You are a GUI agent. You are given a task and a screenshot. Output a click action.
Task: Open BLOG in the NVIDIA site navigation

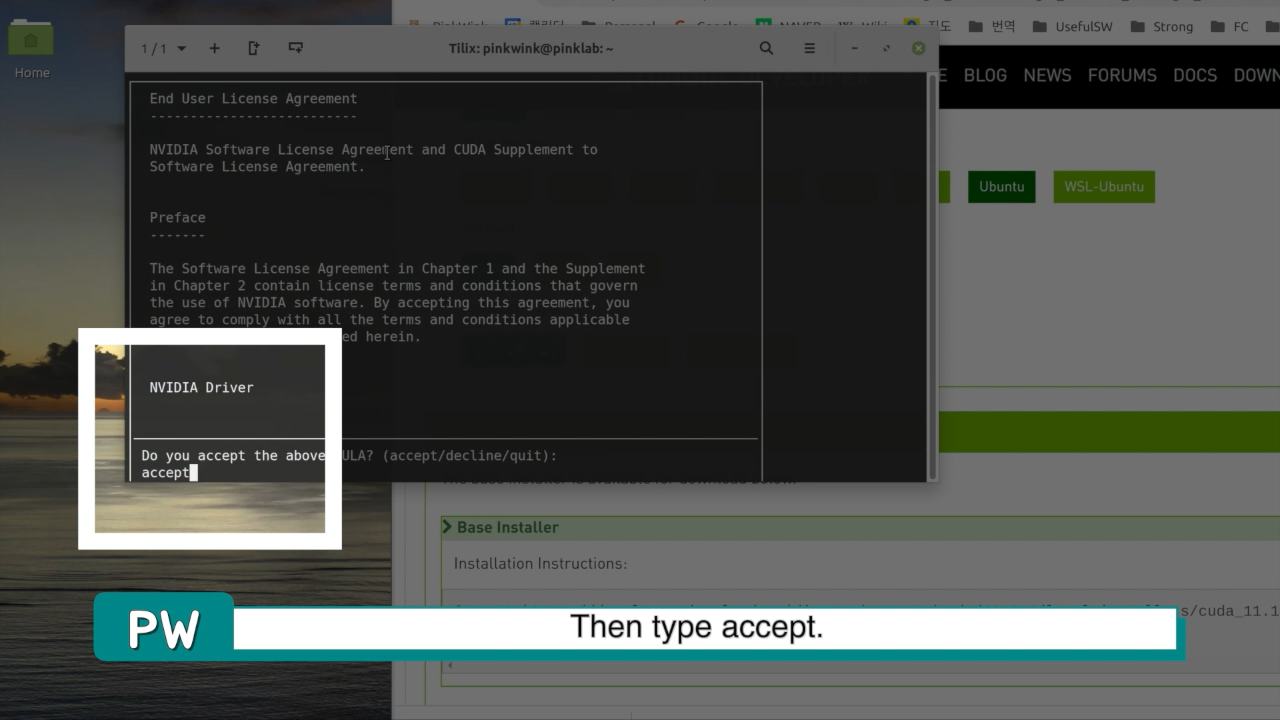tap(985, 75)
